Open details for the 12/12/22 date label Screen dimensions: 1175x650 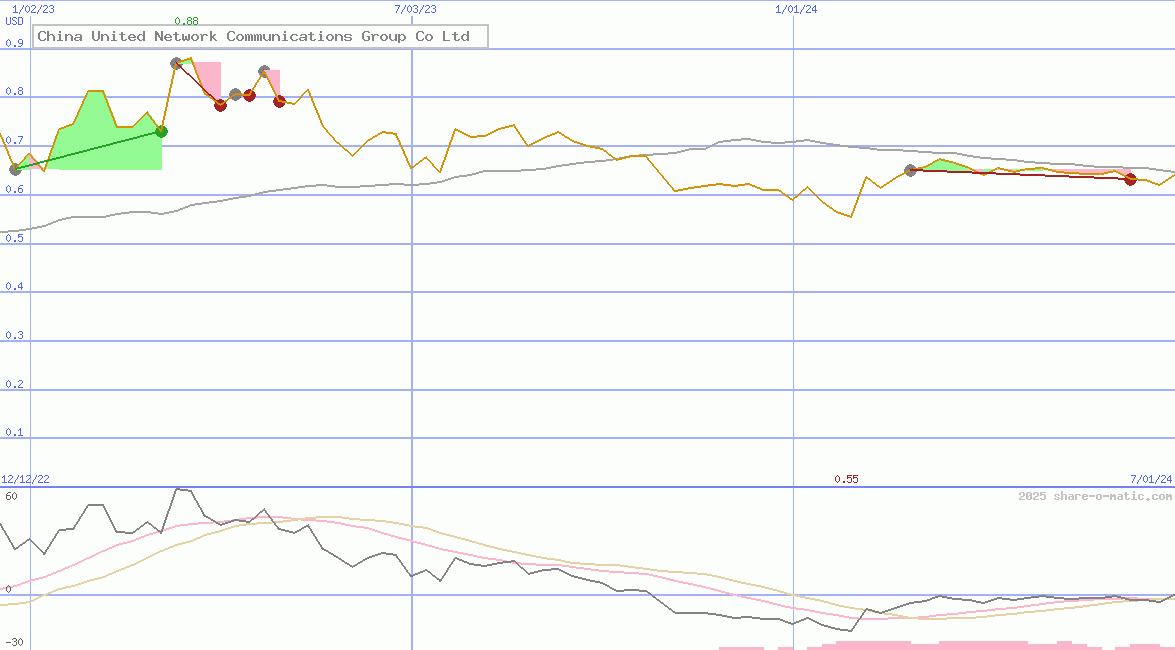tap(24, 478)
